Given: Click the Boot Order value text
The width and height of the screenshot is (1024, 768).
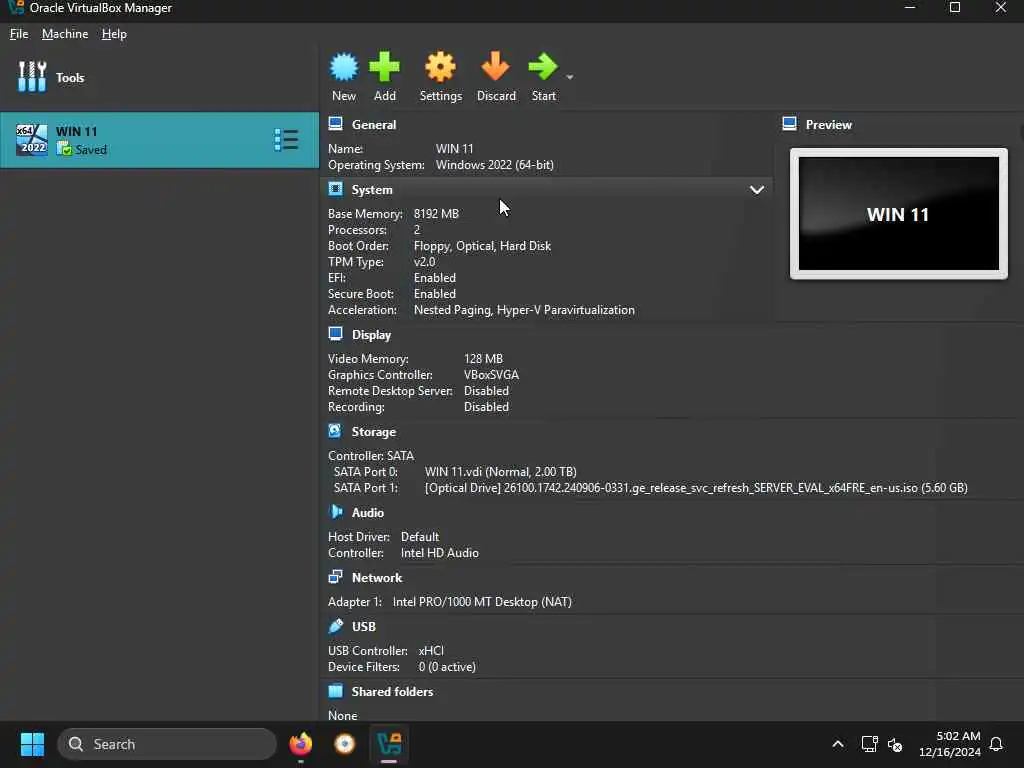Looking at the screenshot, I should click(x=482, y=246).
